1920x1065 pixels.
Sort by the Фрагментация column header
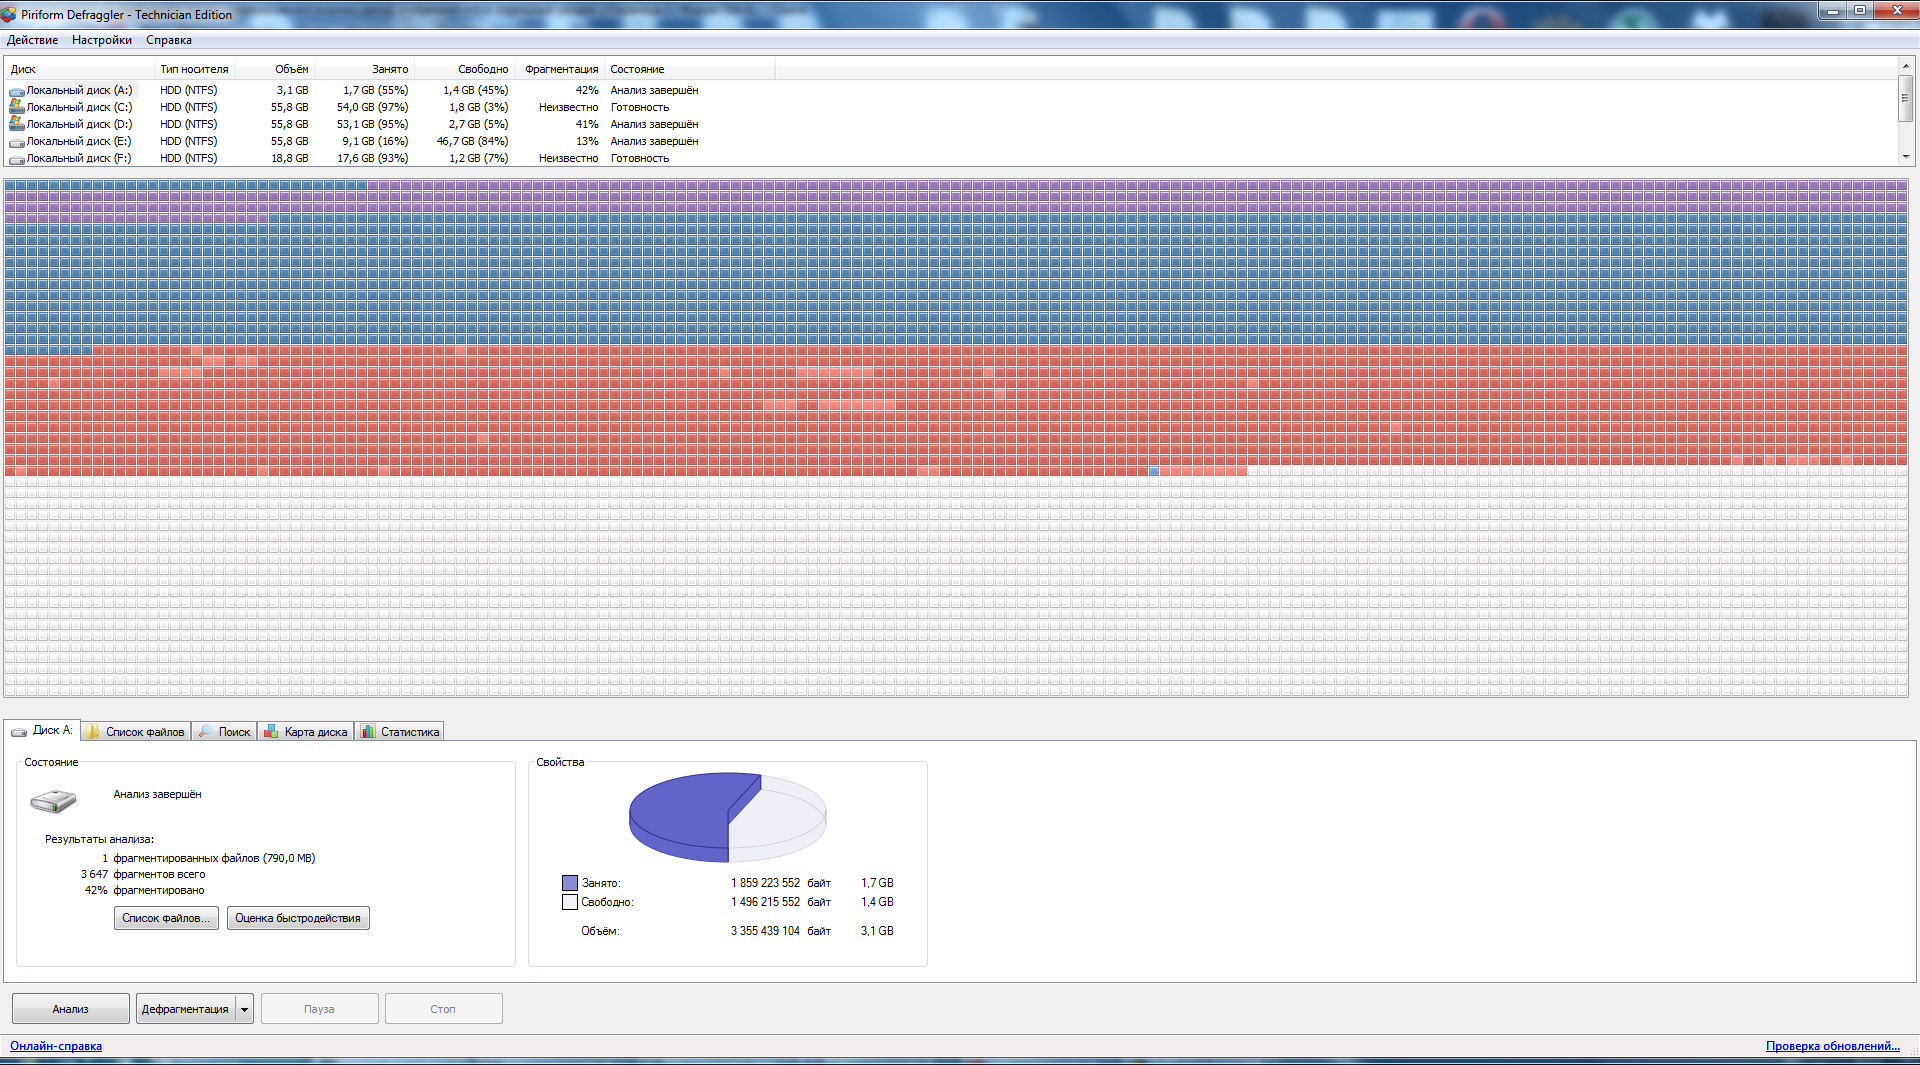coord(560,69)
